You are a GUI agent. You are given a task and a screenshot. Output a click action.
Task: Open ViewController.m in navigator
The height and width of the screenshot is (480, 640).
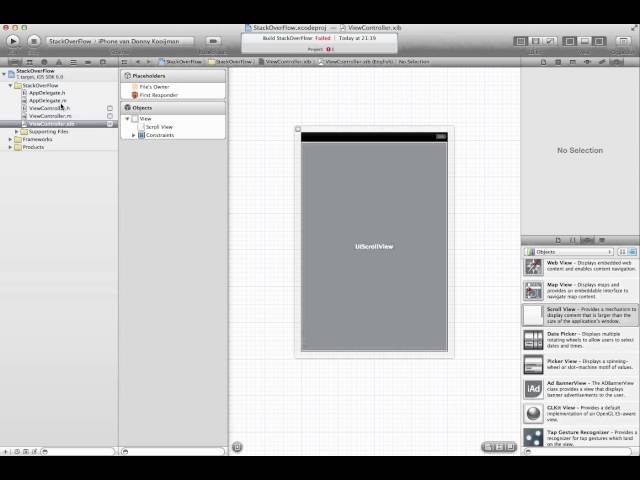pyautogui.click(x=50, y=116)
